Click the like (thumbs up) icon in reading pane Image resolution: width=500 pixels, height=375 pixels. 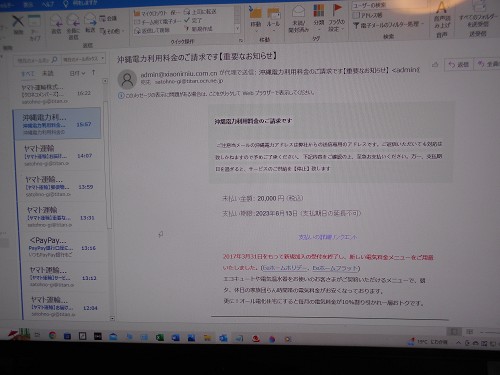click(435, 64)
